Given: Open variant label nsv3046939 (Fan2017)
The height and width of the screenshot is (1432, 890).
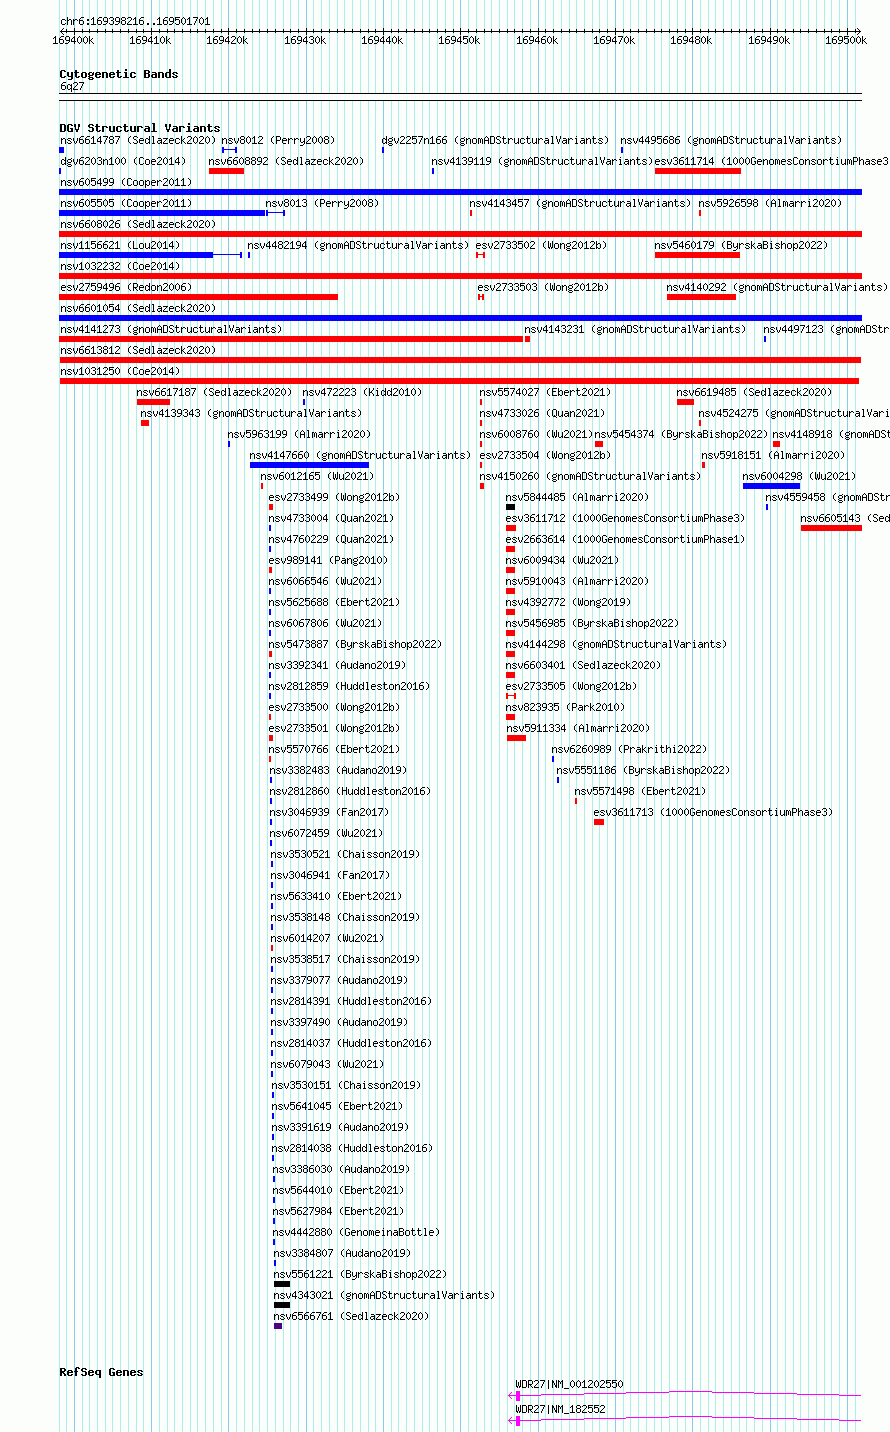Looking at the screenshot, I should 329,813.
